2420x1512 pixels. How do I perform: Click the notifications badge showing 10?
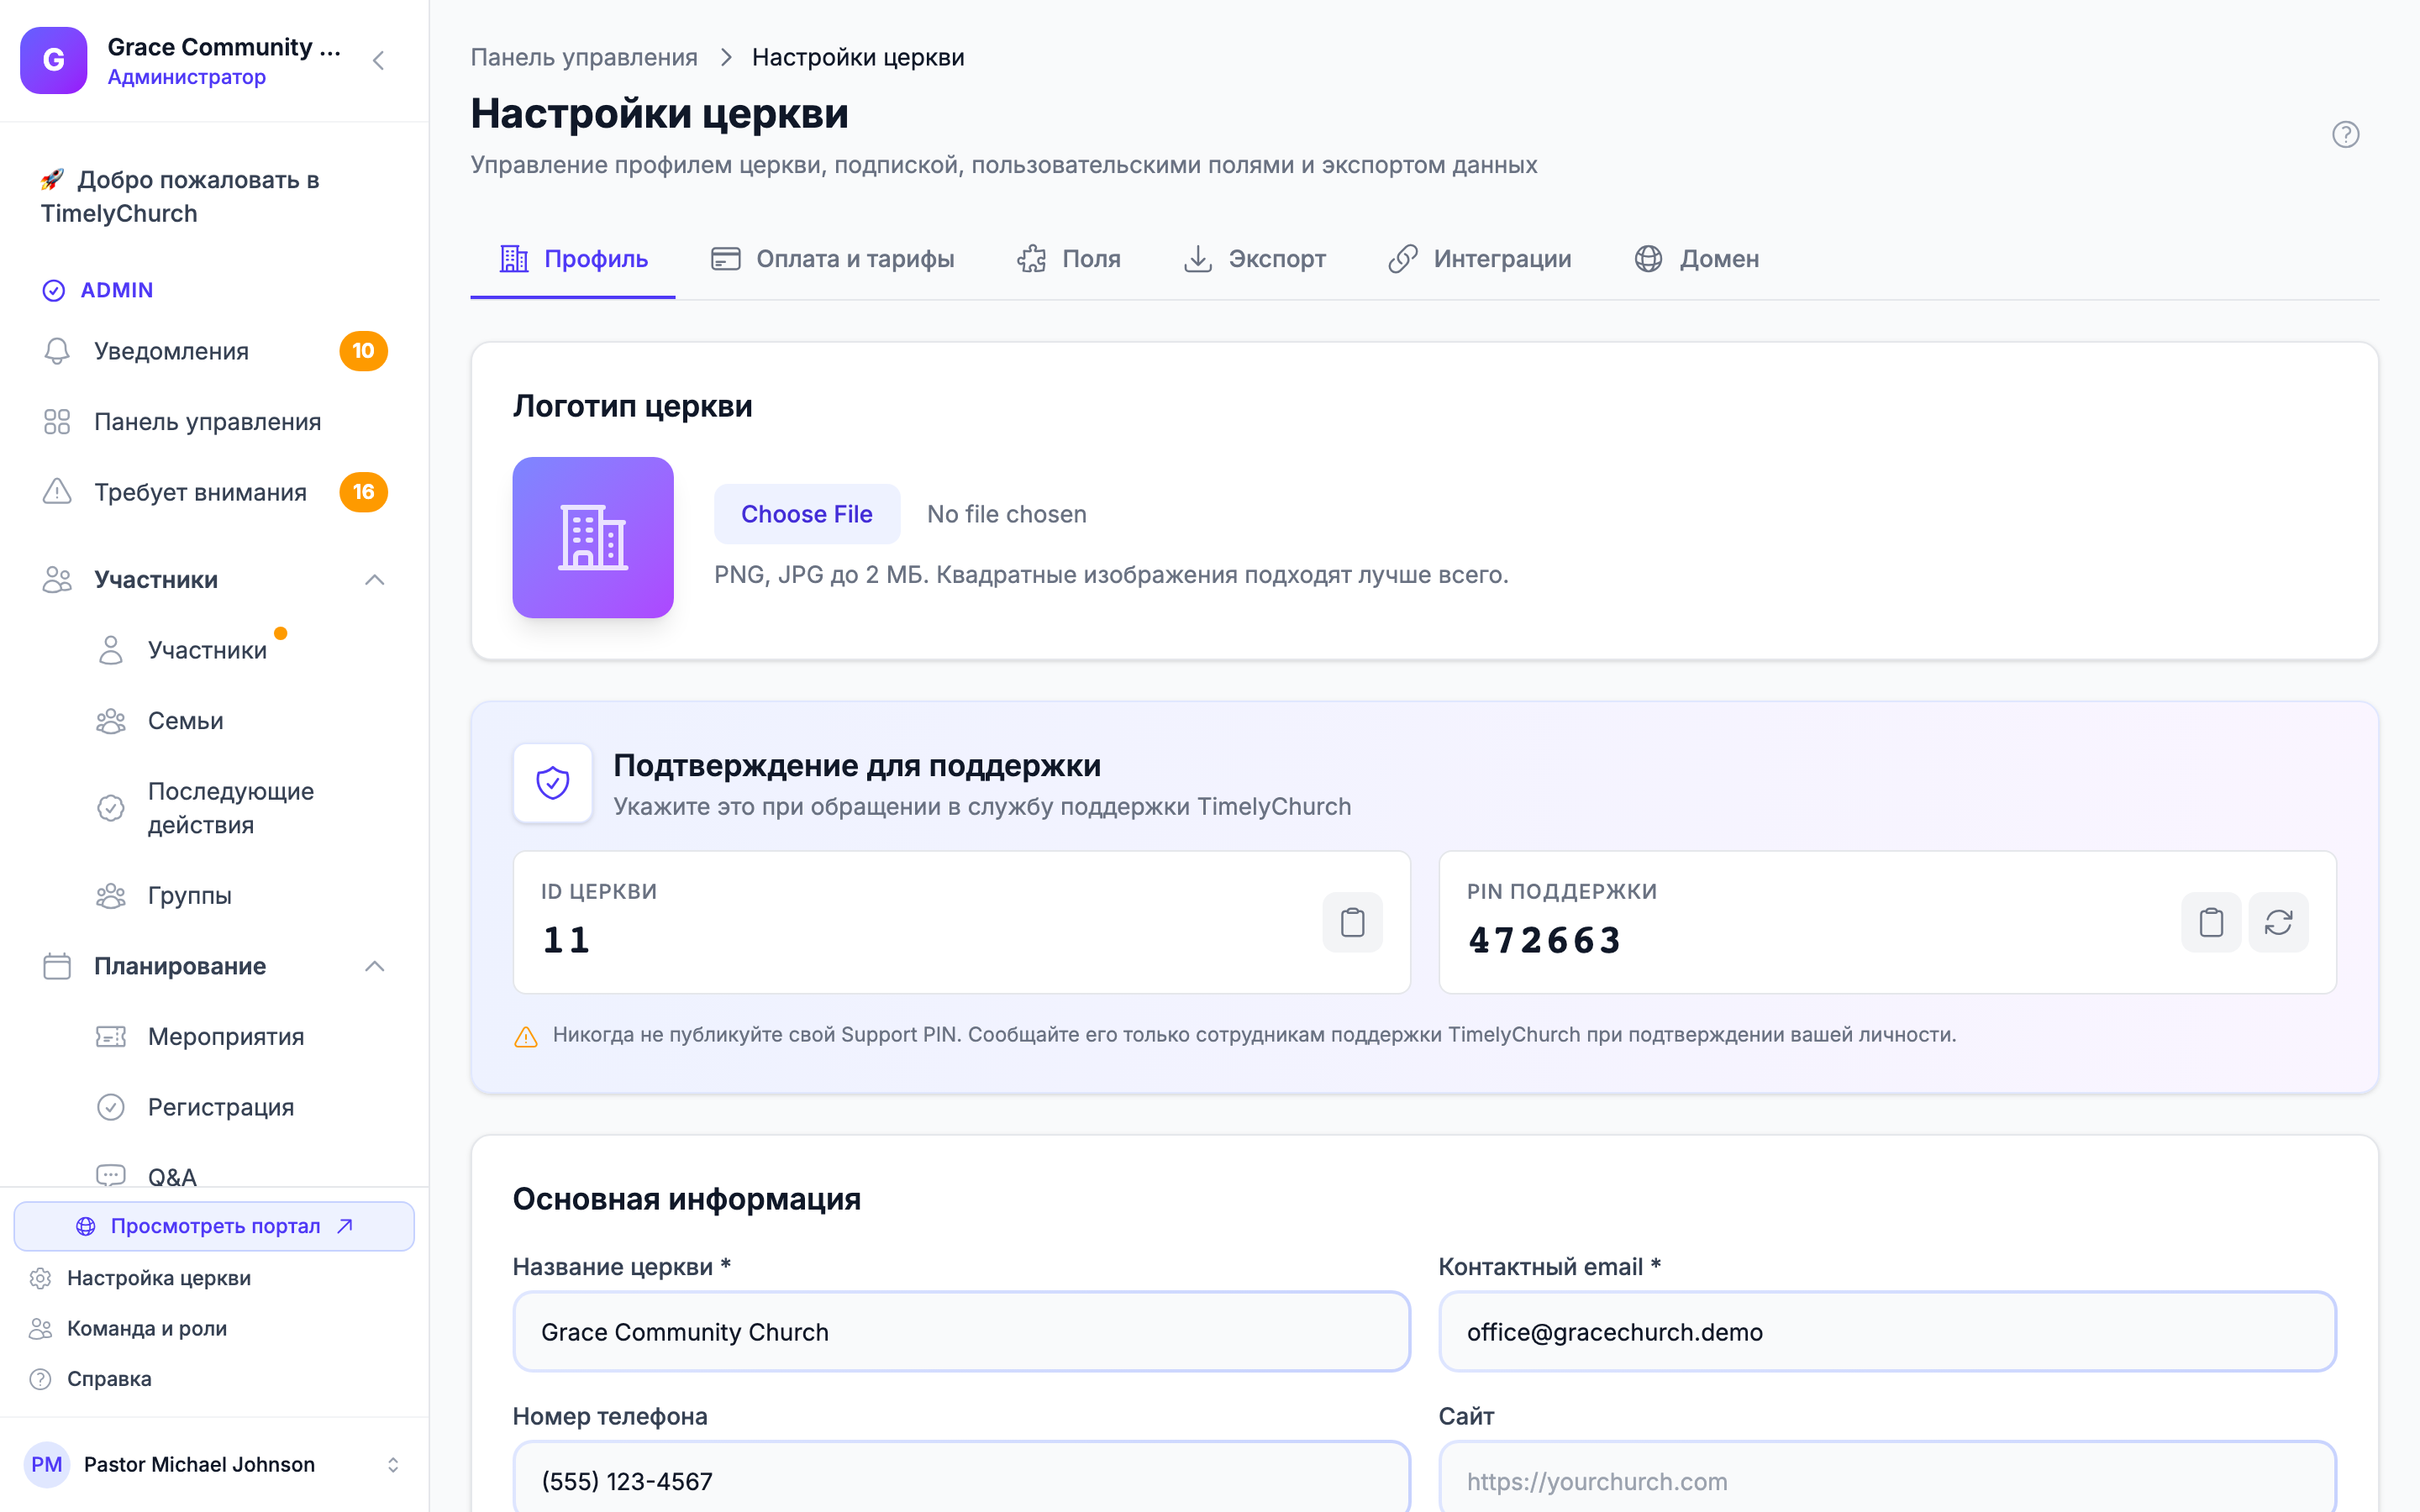(363, 351)
